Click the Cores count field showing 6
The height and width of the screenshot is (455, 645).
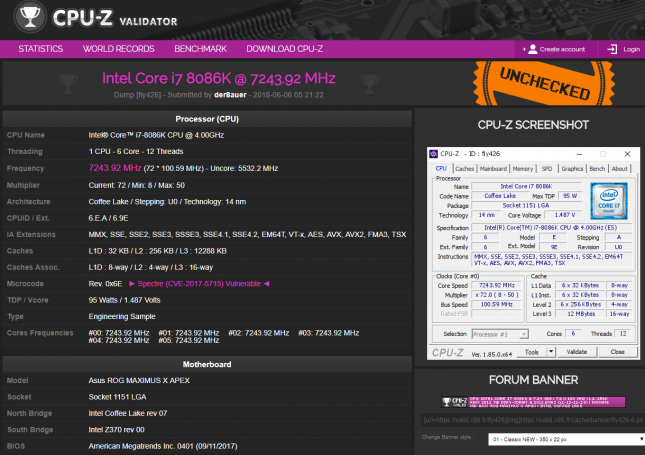click(573, 334)
